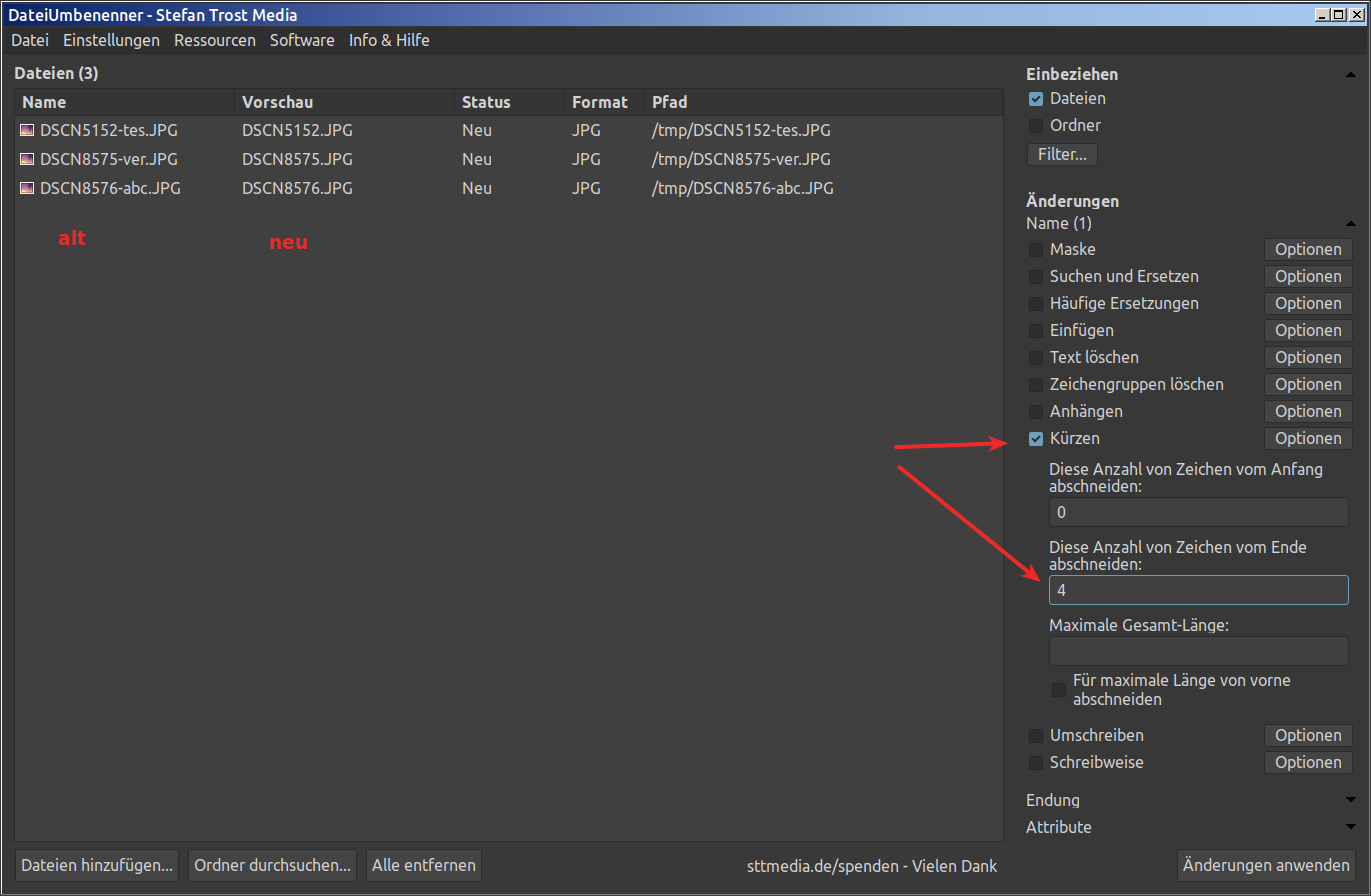Expand the Attribute section
This screenshot has width=1371, height=896.
point(1351,827)
